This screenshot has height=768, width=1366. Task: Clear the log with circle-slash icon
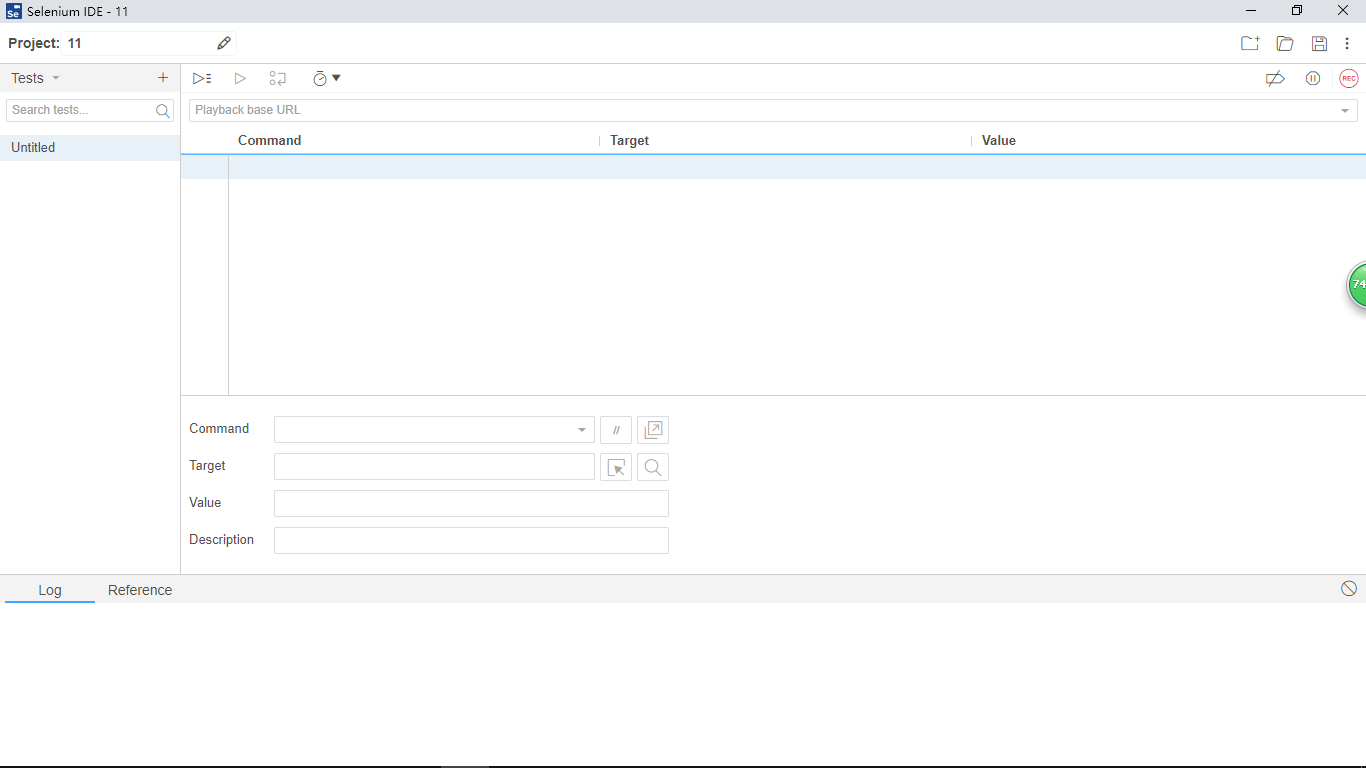[1349, 589]
